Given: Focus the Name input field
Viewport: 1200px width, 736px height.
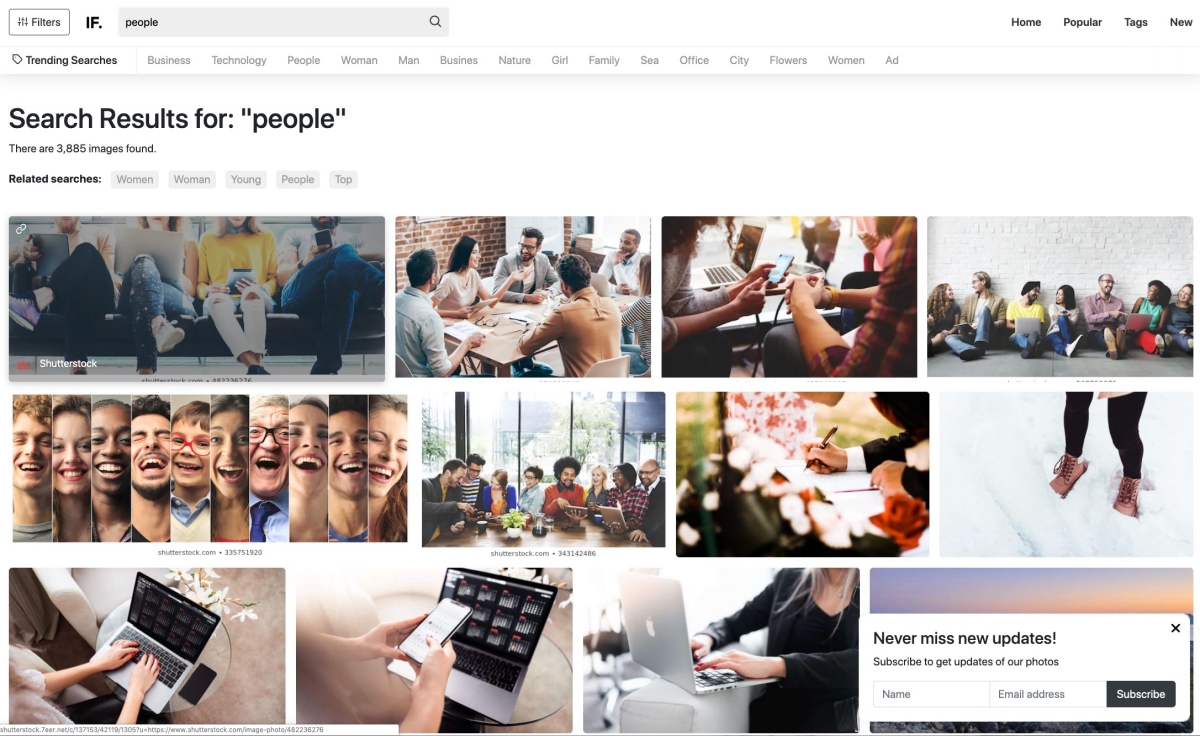Looking at the screenshot, I should [x=931, y=694].
